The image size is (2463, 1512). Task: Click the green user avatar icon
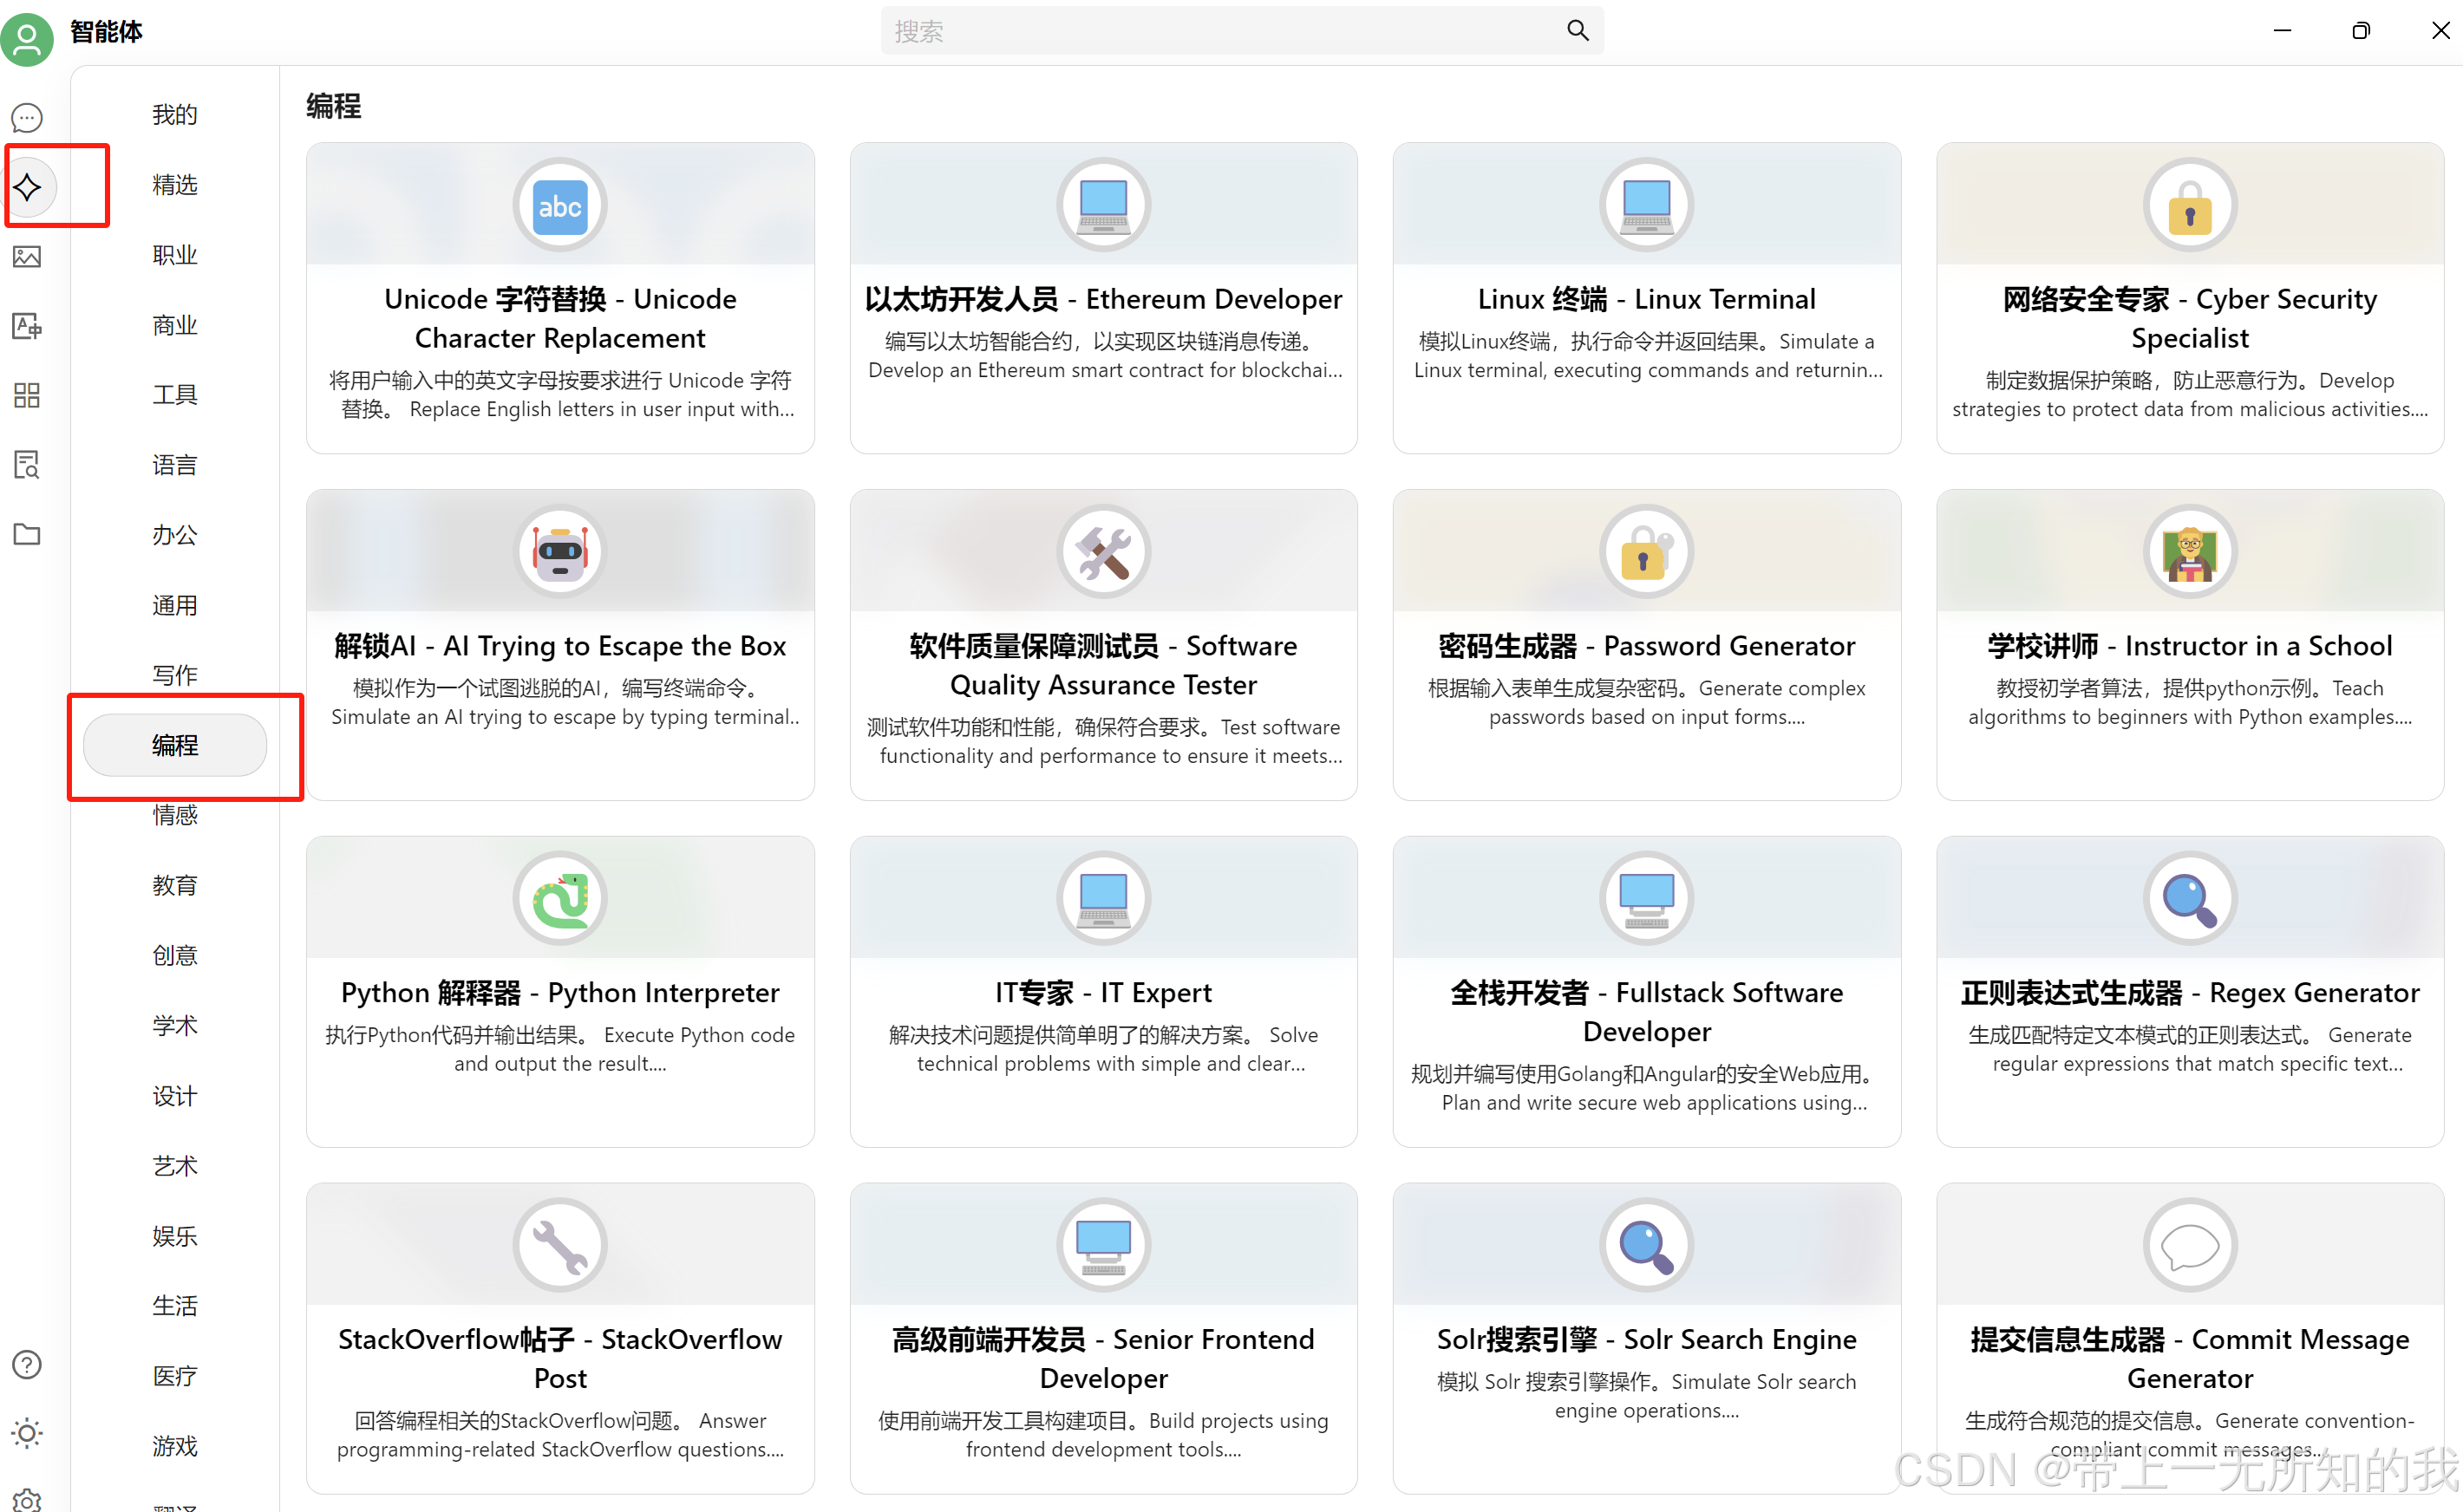pyautogui.click(x=27, y=40)
